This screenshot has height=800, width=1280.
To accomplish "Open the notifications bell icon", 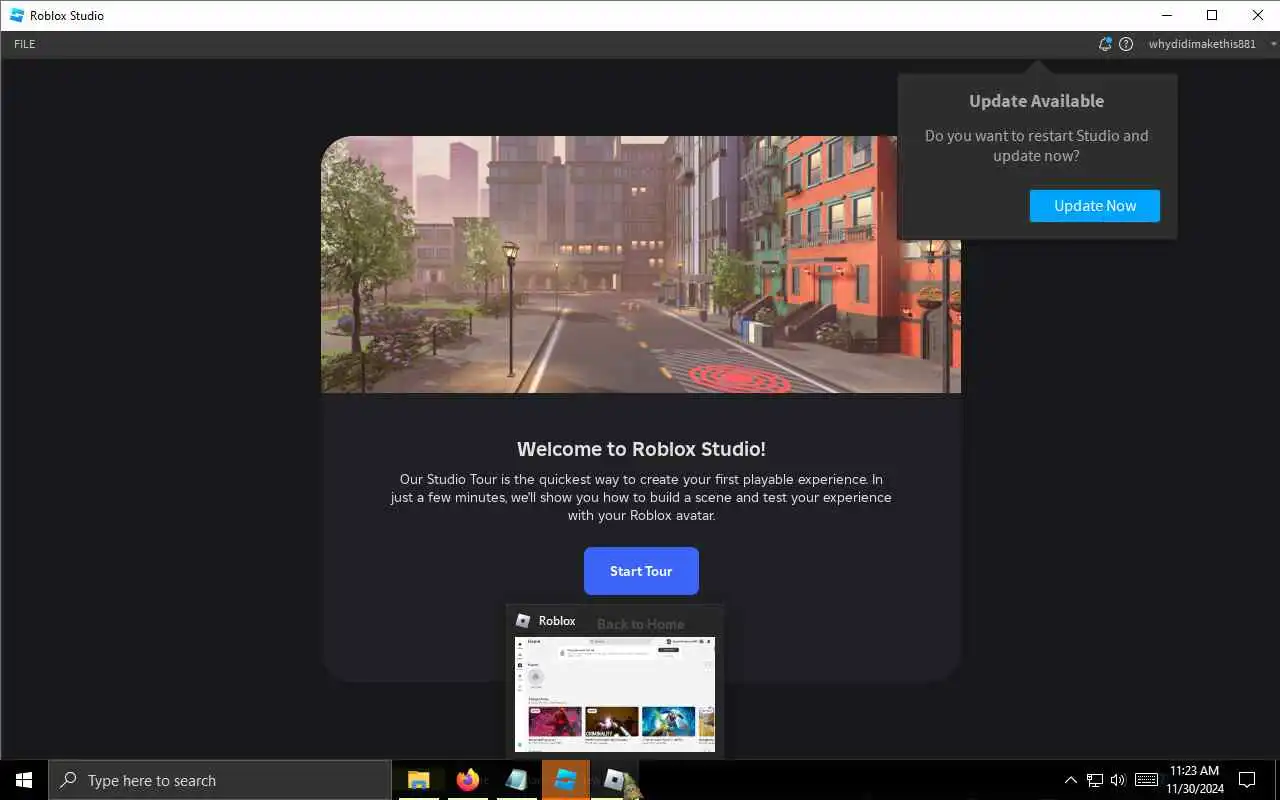I will [x=1105, y=44].
